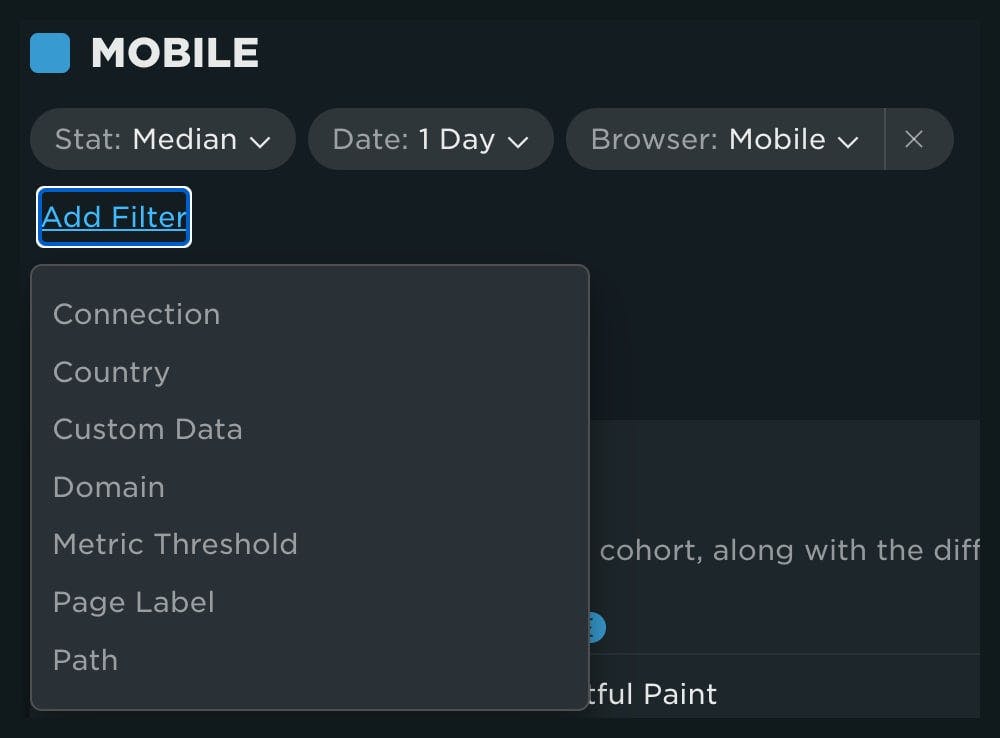This screenshot has height=738, width=1000.
Task: Click the MOBILE heading text
Action: coord(176,53)
